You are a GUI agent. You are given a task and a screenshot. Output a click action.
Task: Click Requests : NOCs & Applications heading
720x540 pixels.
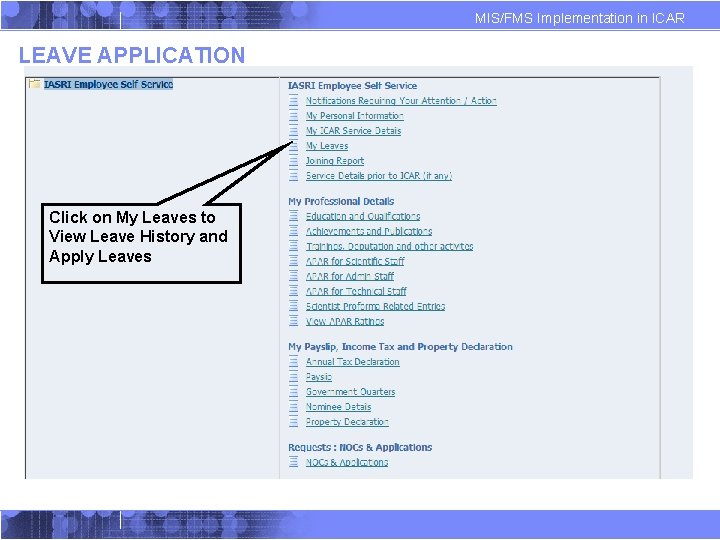point(360,447)
